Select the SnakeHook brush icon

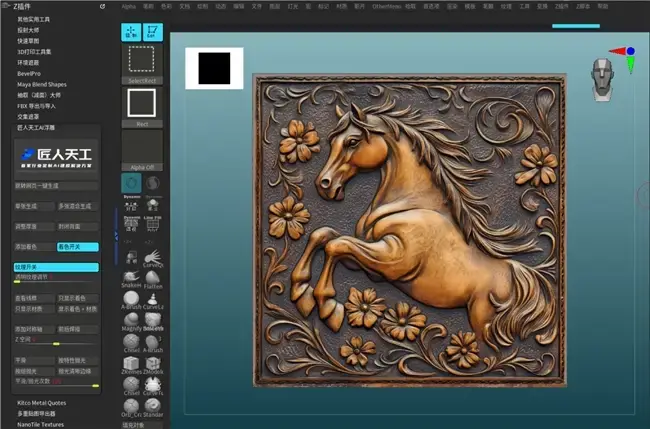(x=131, y=277)
